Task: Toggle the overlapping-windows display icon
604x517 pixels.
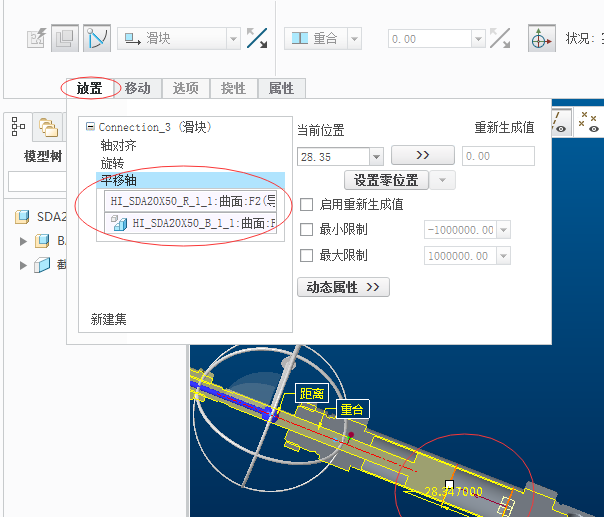Action: tap(65, 38)
